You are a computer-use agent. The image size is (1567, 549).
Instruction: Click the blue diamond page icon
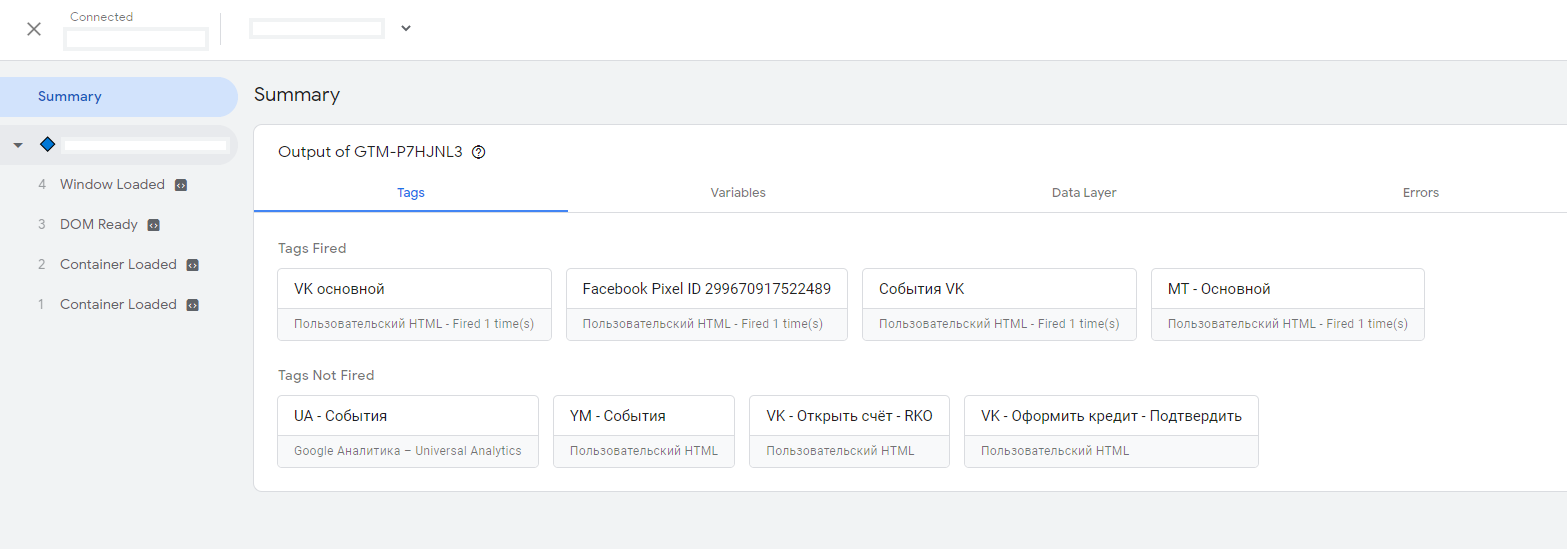point(47,145)
